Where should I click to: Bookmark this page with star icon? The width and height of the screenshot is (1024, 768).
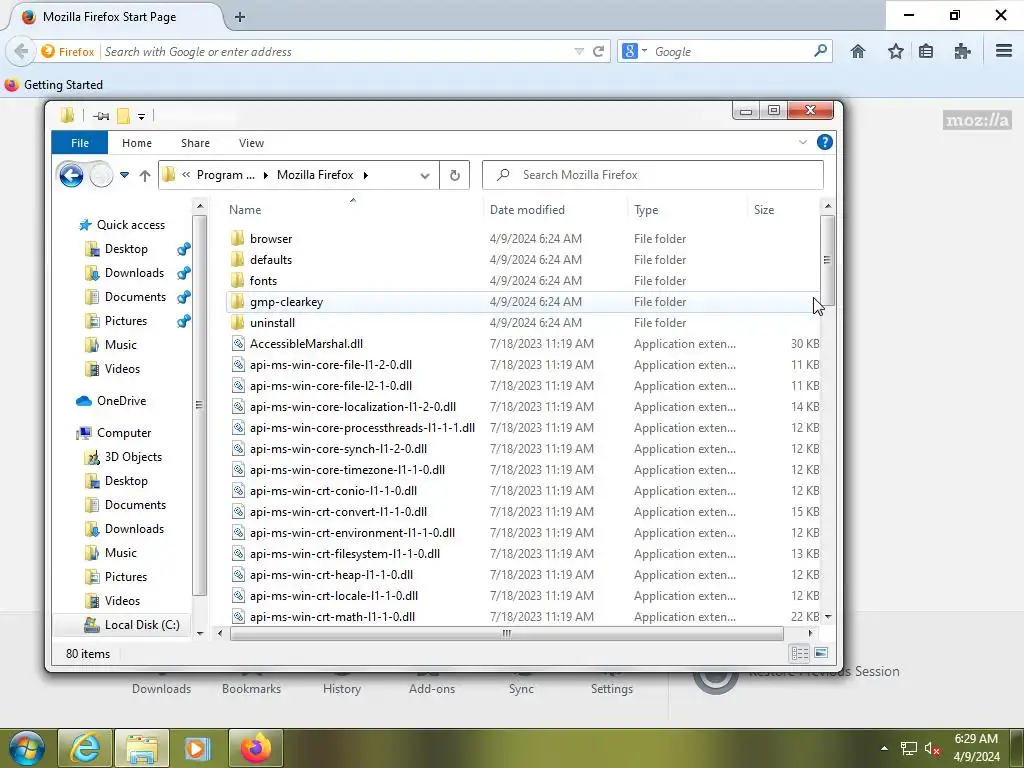(895, 52)
